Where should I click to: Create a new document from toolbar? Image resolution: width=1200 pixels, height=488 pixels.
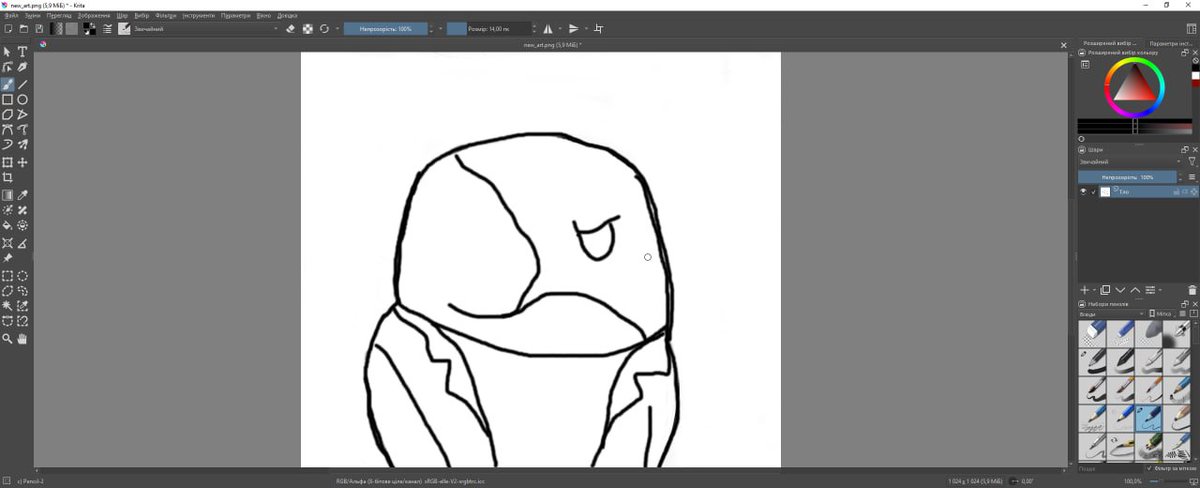[x=8, y=29]
